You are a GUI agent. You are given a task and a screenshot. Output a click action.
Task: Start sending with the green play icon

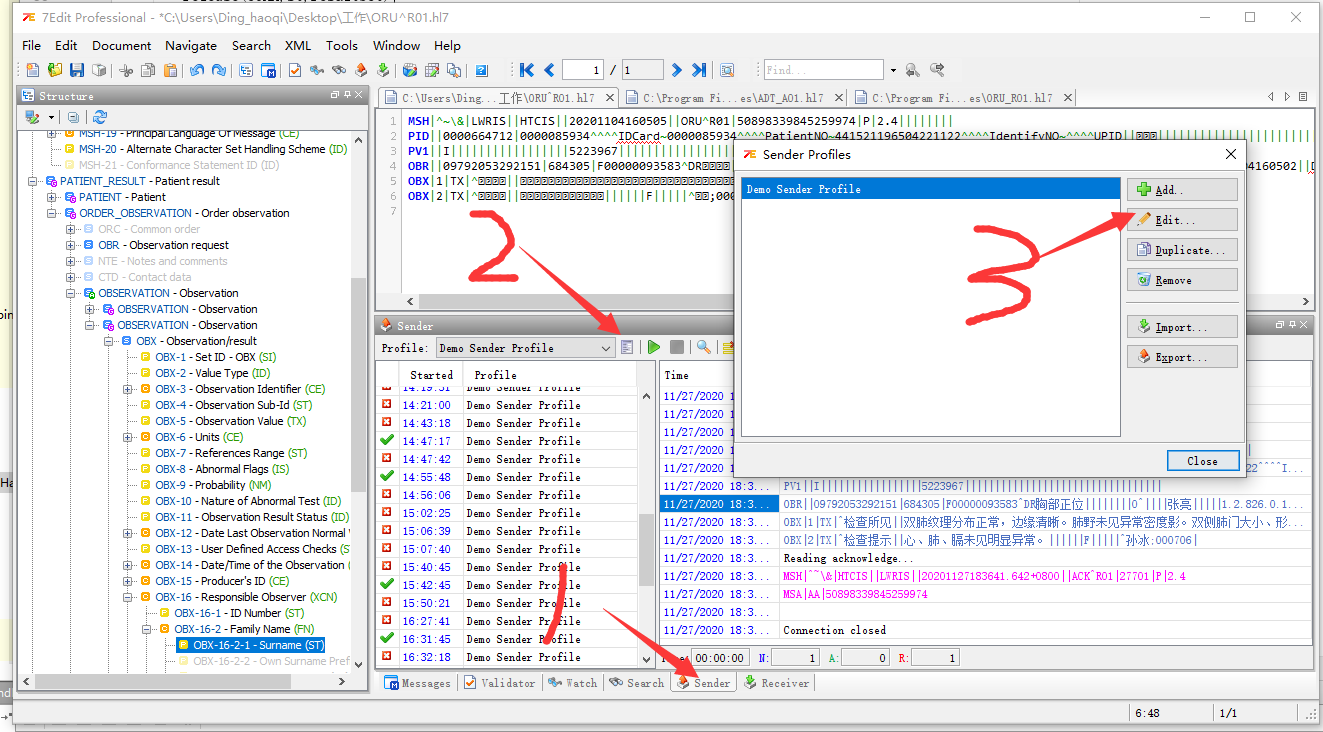click(653, 346)
